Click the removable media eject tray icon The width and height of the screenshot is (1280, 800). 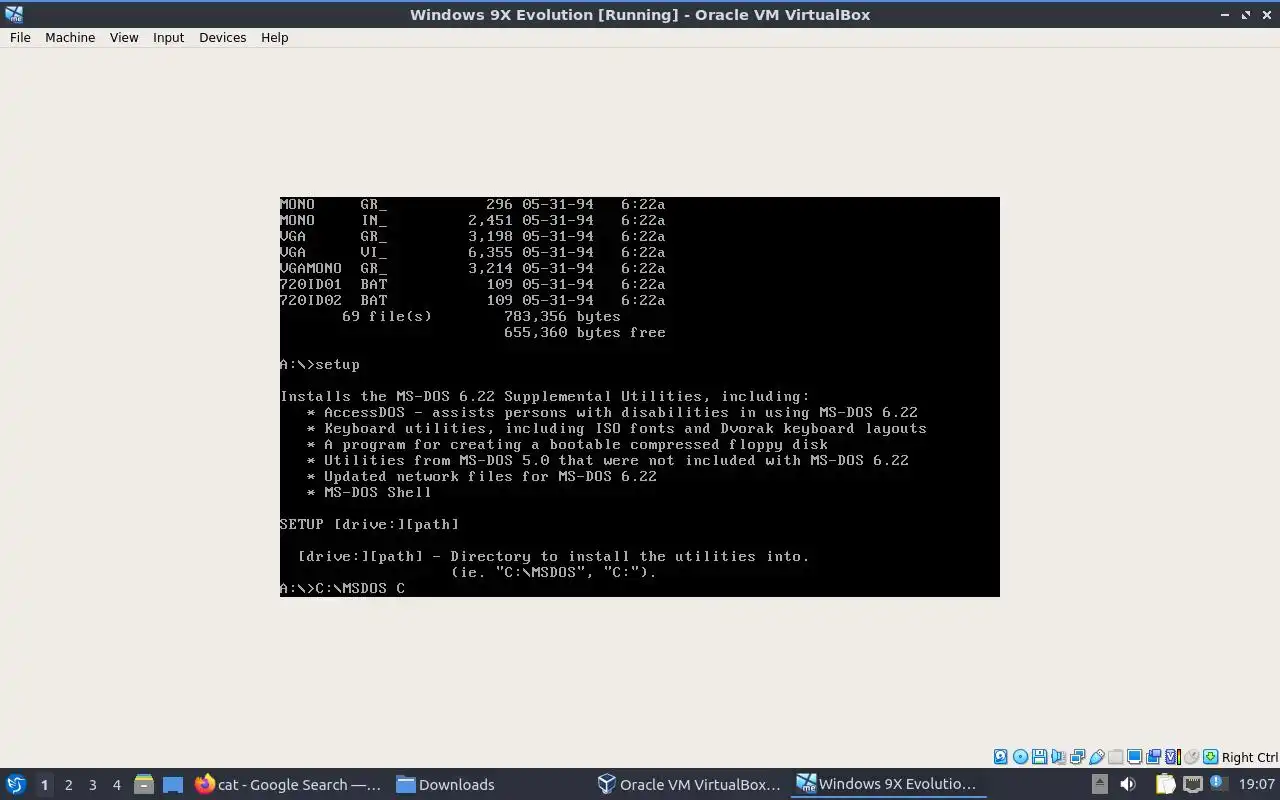pos(1099,784)
